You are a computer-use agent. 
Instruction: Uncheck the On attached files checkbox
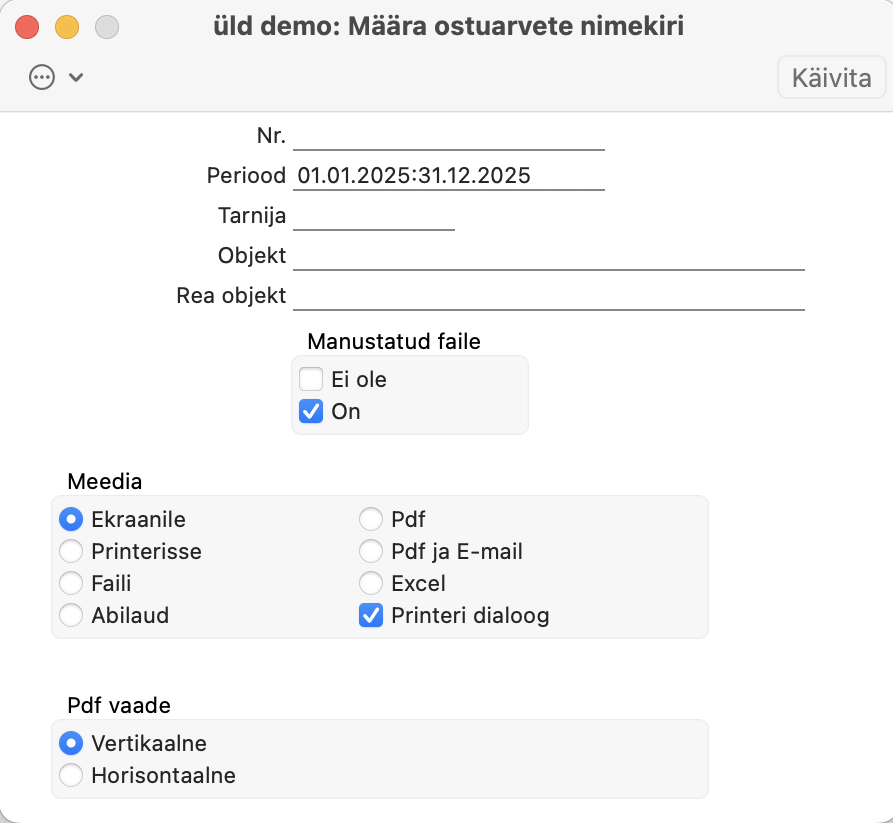tap(311, 411)
